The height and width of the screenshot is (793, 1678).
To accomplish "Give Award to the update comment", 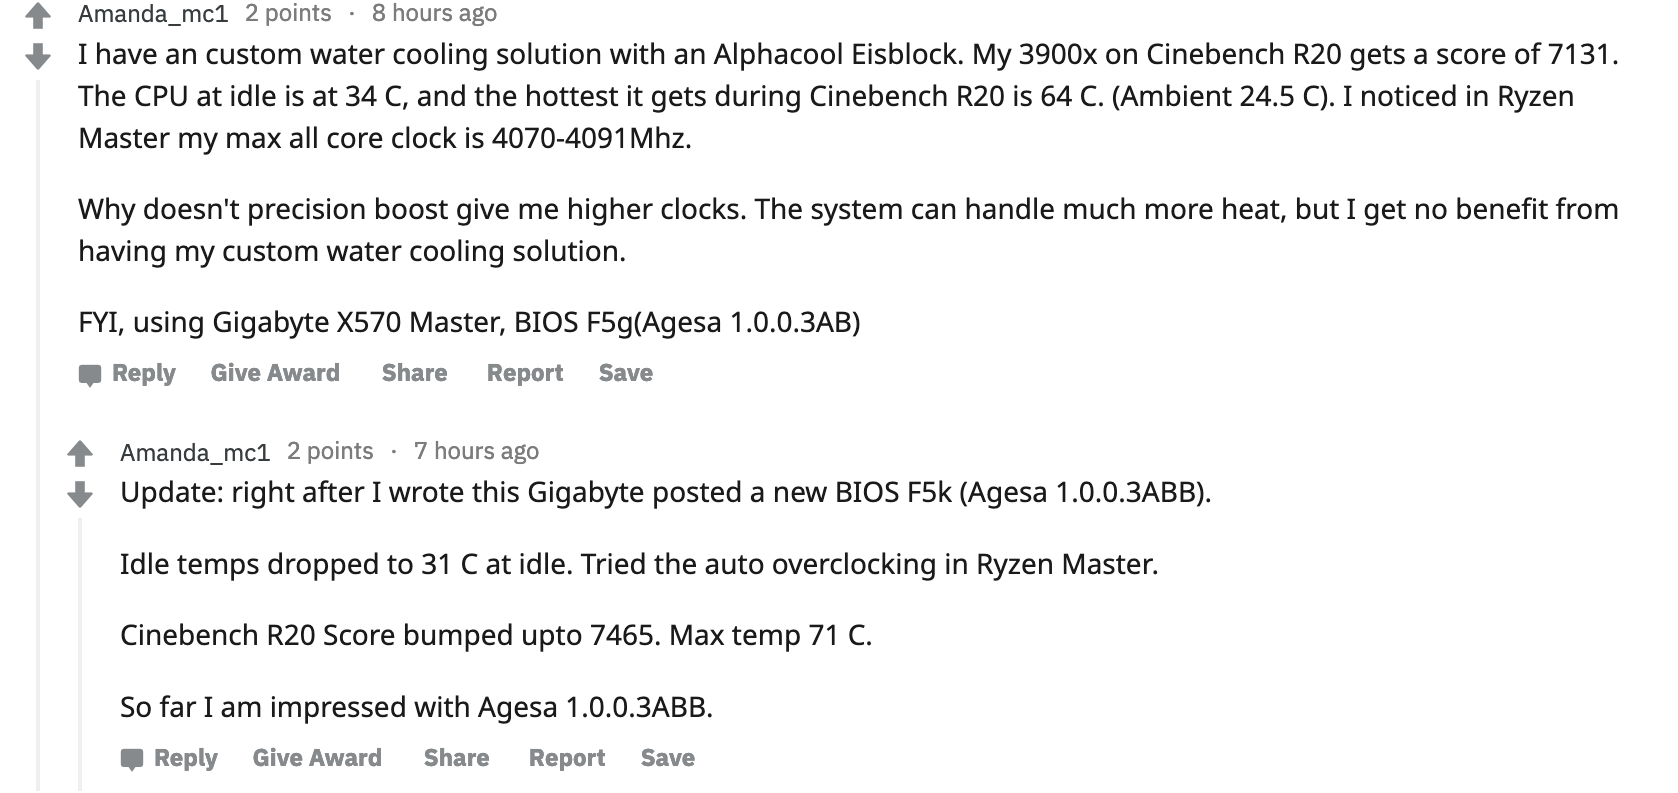I will [x=317, y=759].
